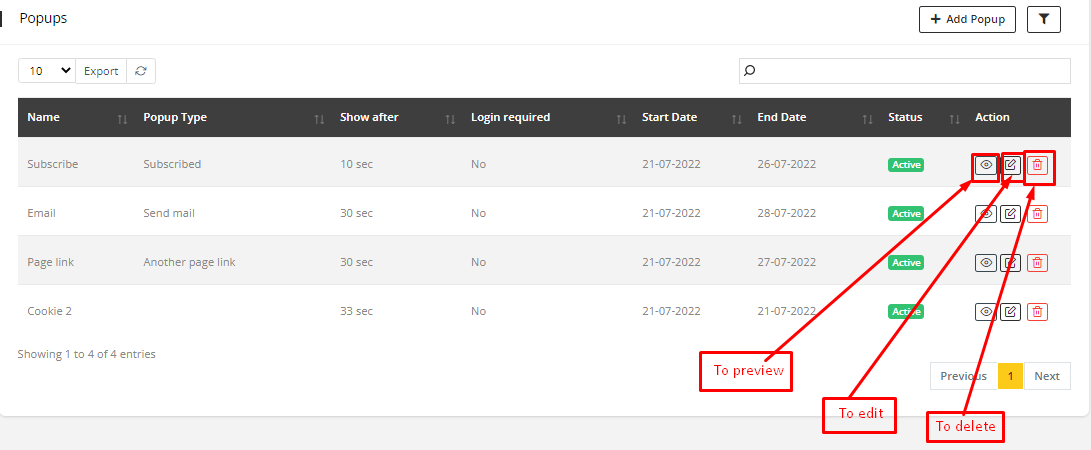Export the popups list

101,71
